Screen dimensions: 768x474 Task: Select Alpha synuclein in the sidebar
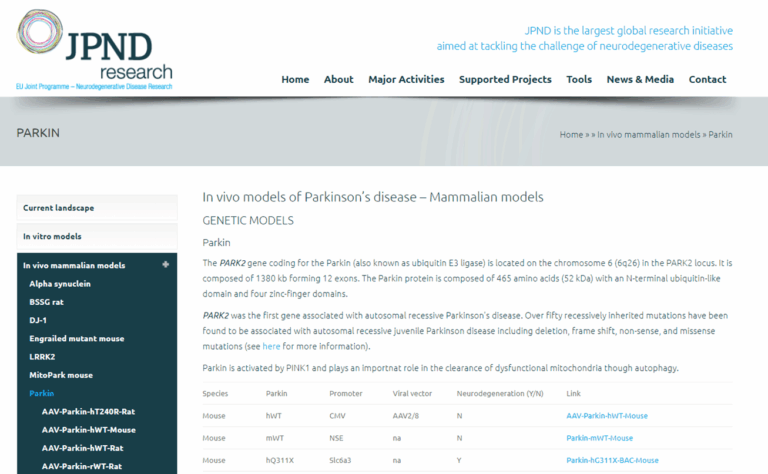(60, 284)
